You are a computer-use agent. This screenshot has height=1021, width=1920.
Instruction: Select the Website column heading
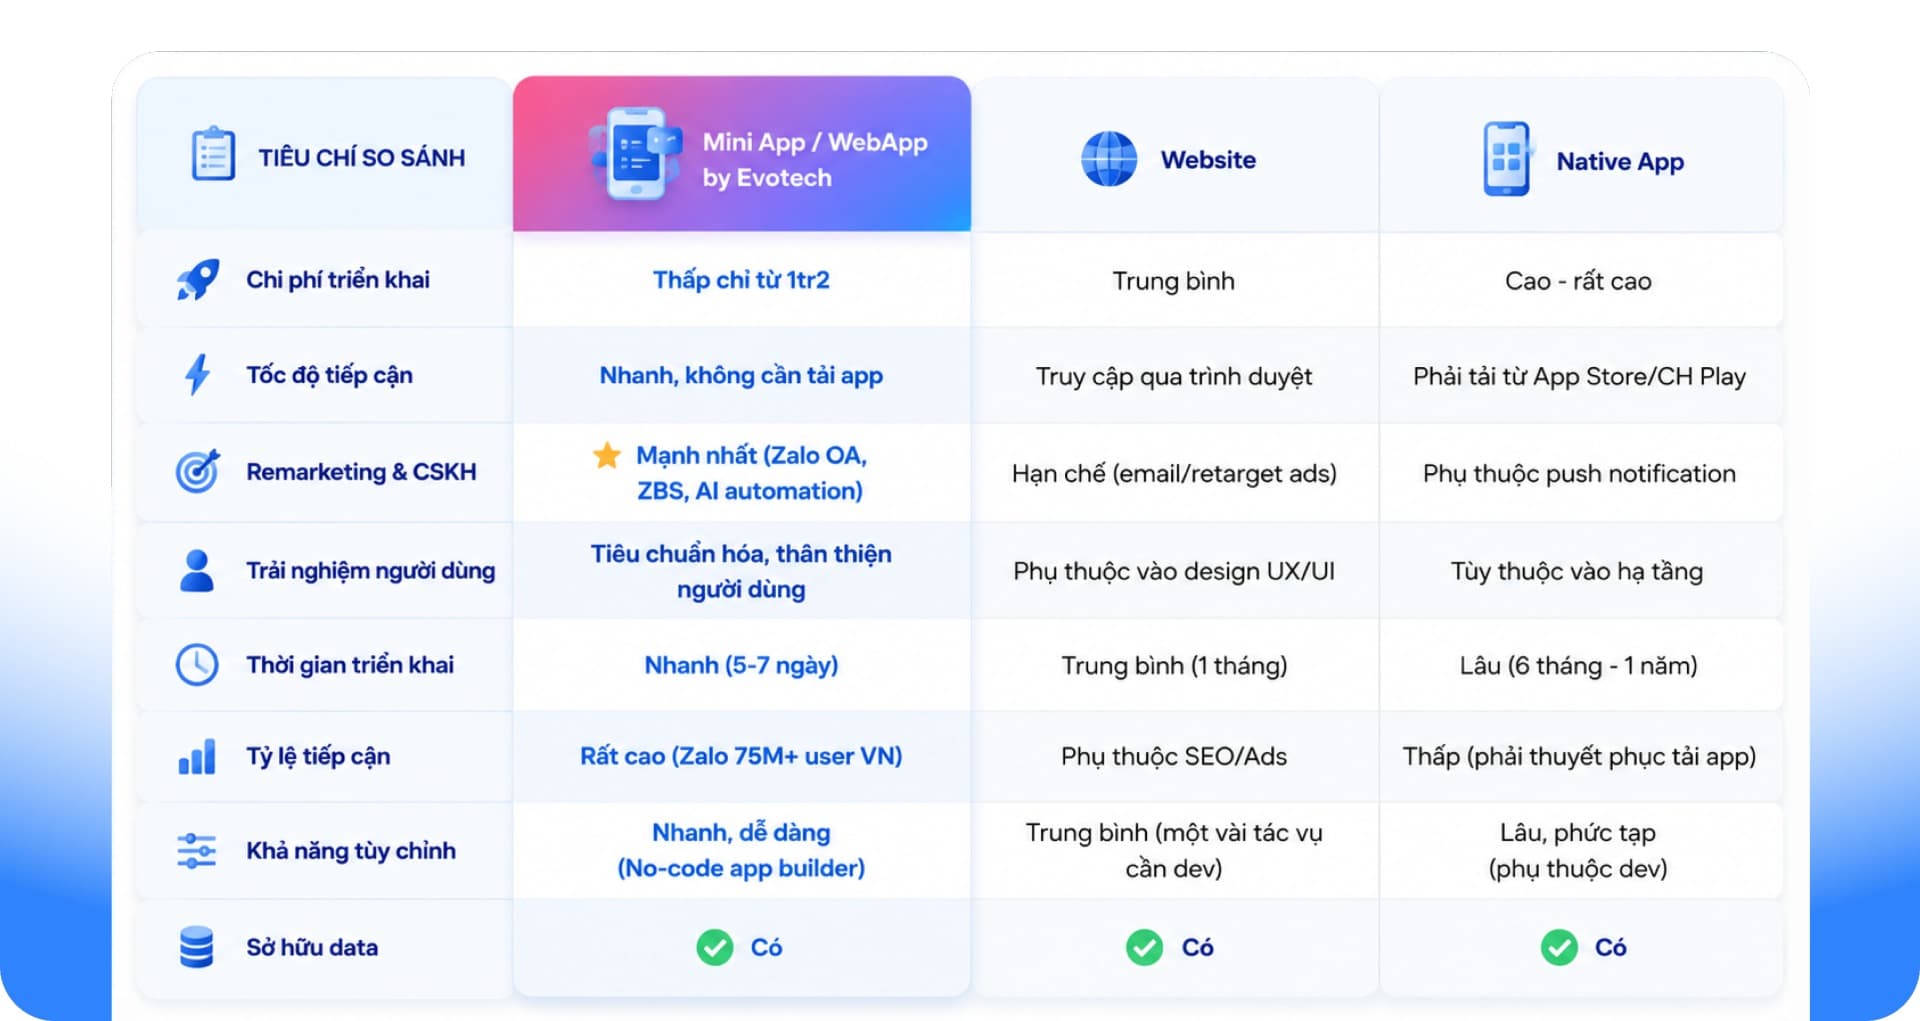click(x=1208, y=160)
